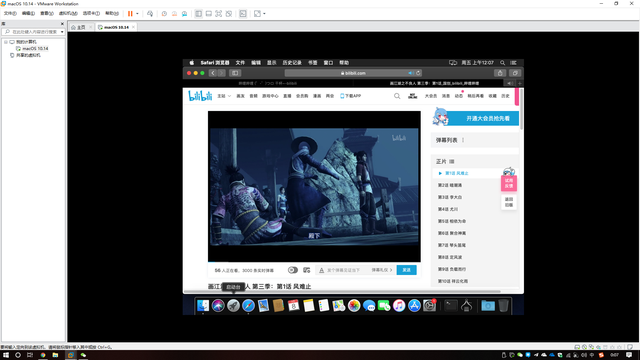Open the danmaku settings icon

[307, 270]
